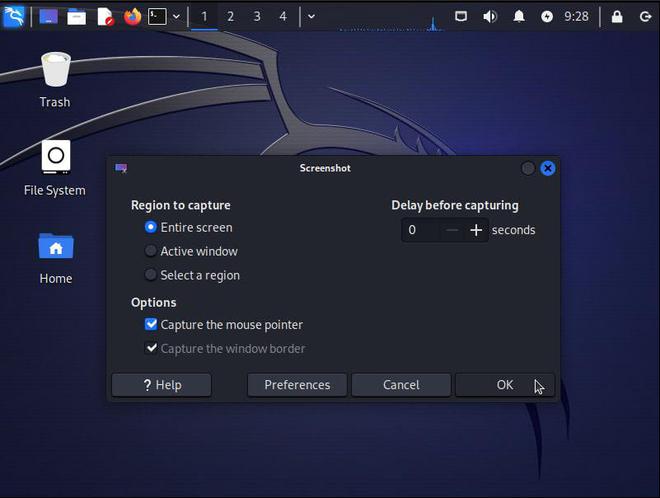Switch to workspace 4
Image resolution: width=660 pixels, height=498 pixels.
pos(283,17)
